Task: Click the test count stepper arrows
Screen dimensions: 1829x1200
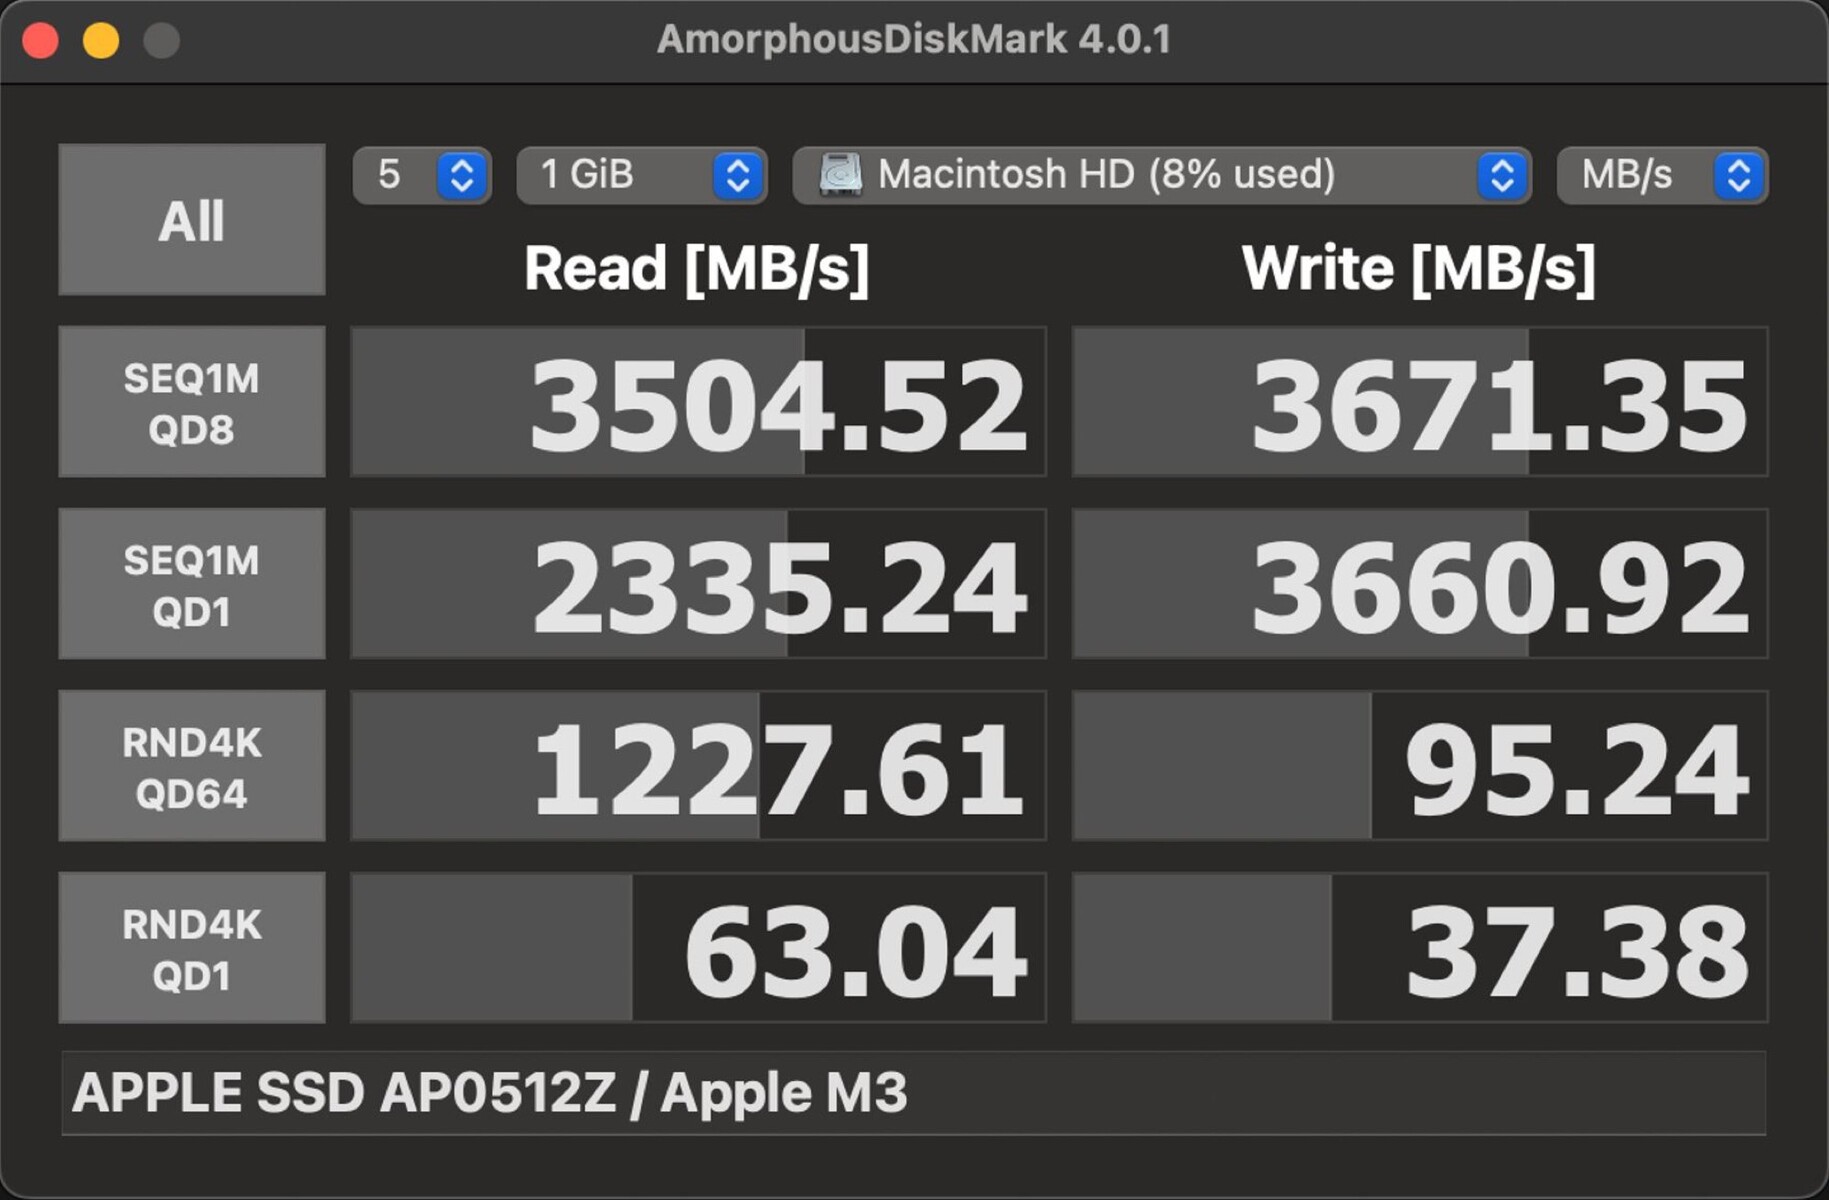Action: (x=462, y=176)
